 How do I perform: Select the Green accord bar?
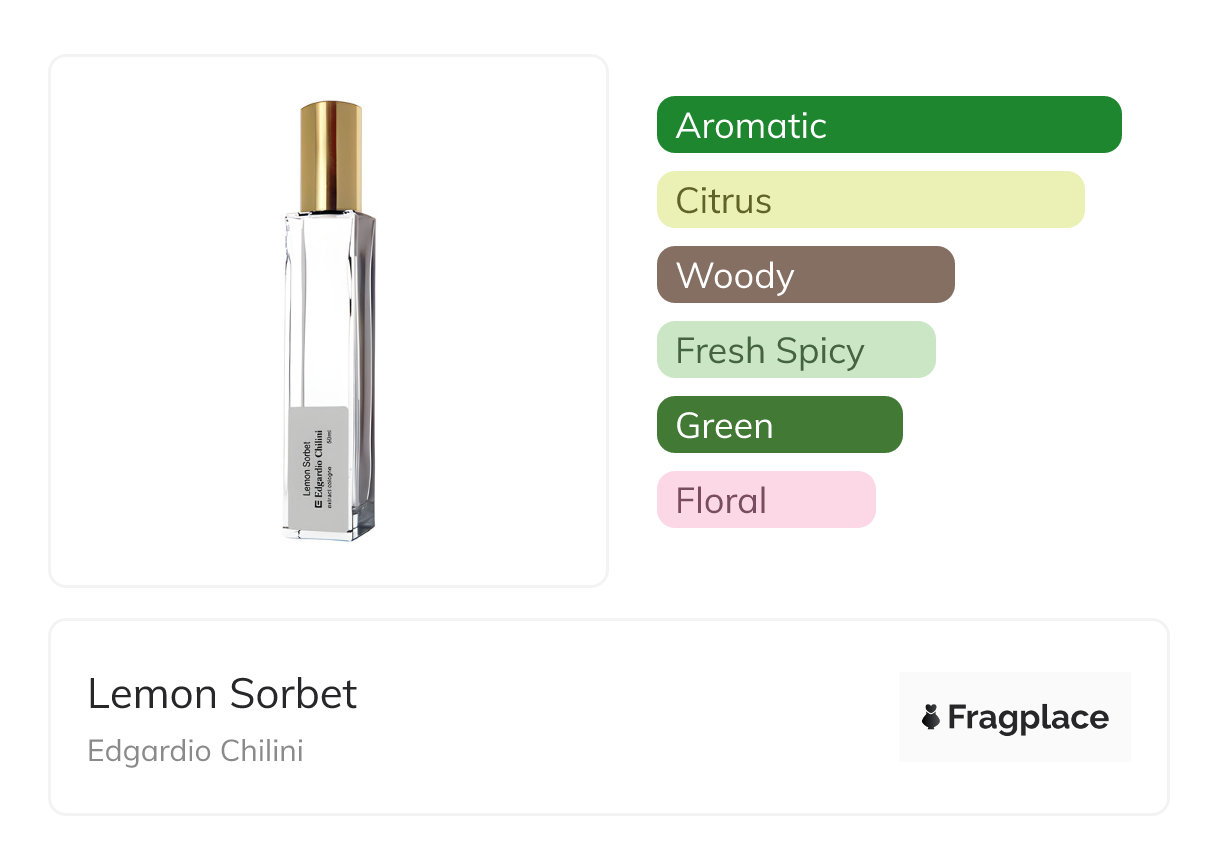(x=779, y=425)
